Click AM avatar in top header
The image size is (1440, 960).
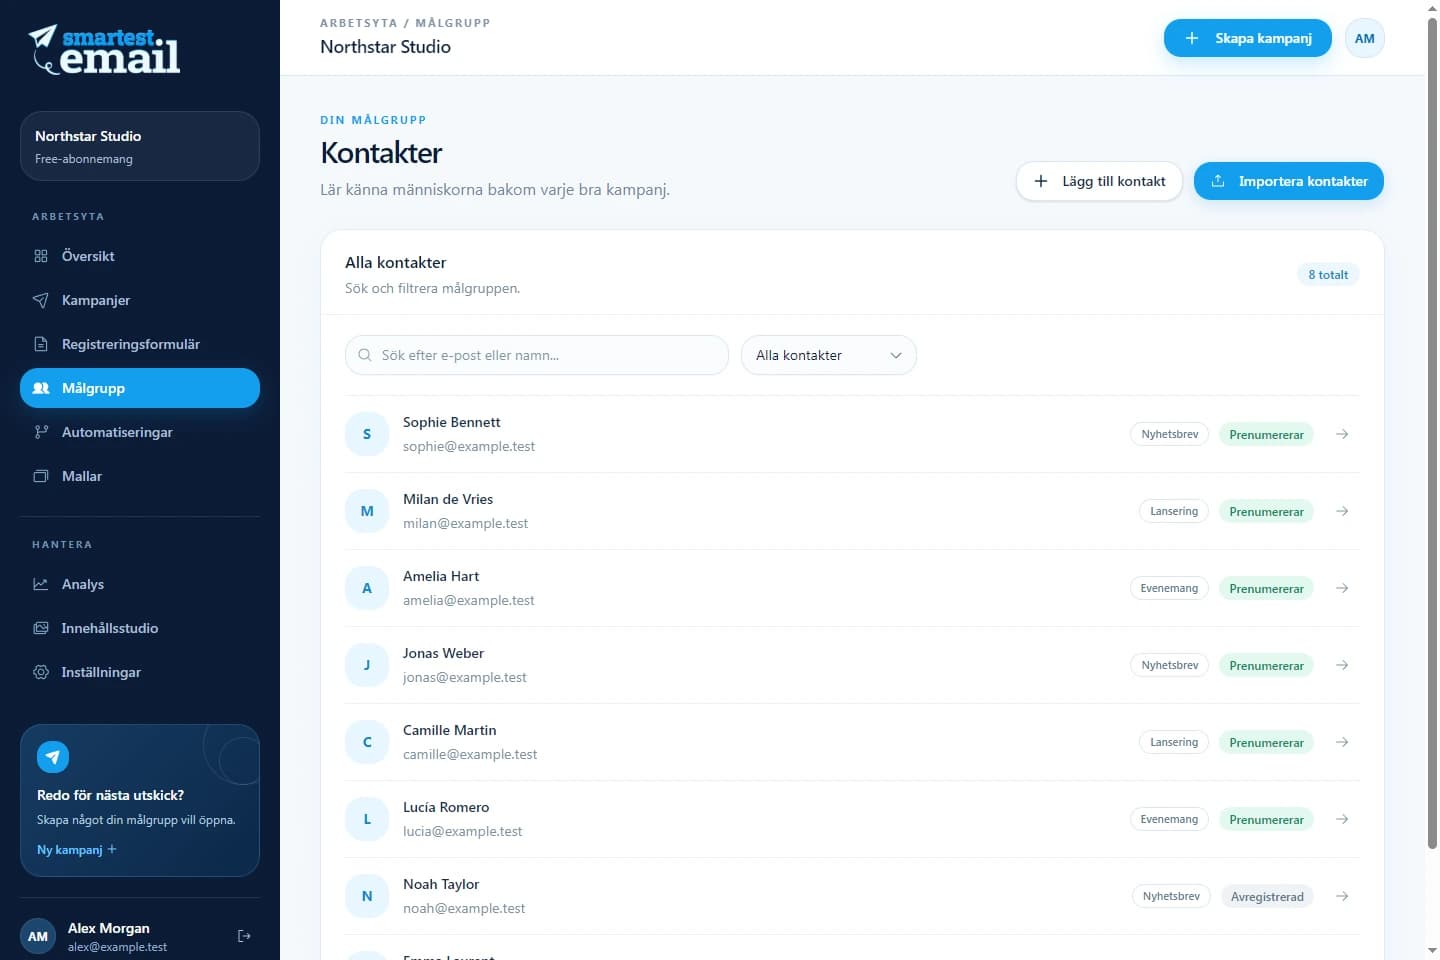(x=1364, y=38)
